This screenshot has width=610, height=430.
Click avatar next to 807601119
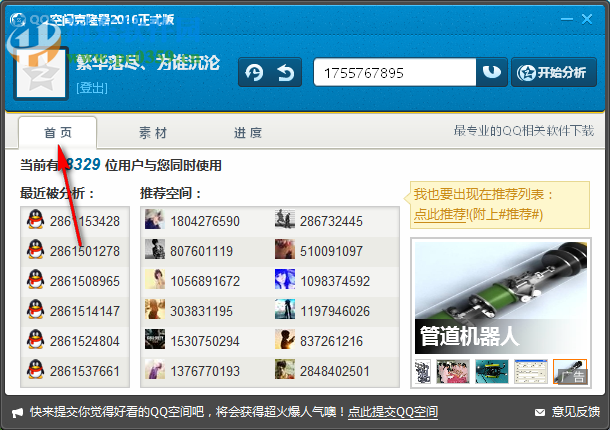click(x=155, y=249)
